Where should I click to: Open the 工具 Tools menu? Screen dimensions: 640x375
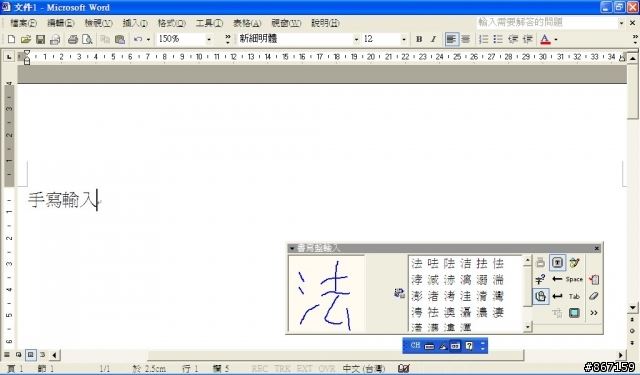coord(209,23)
